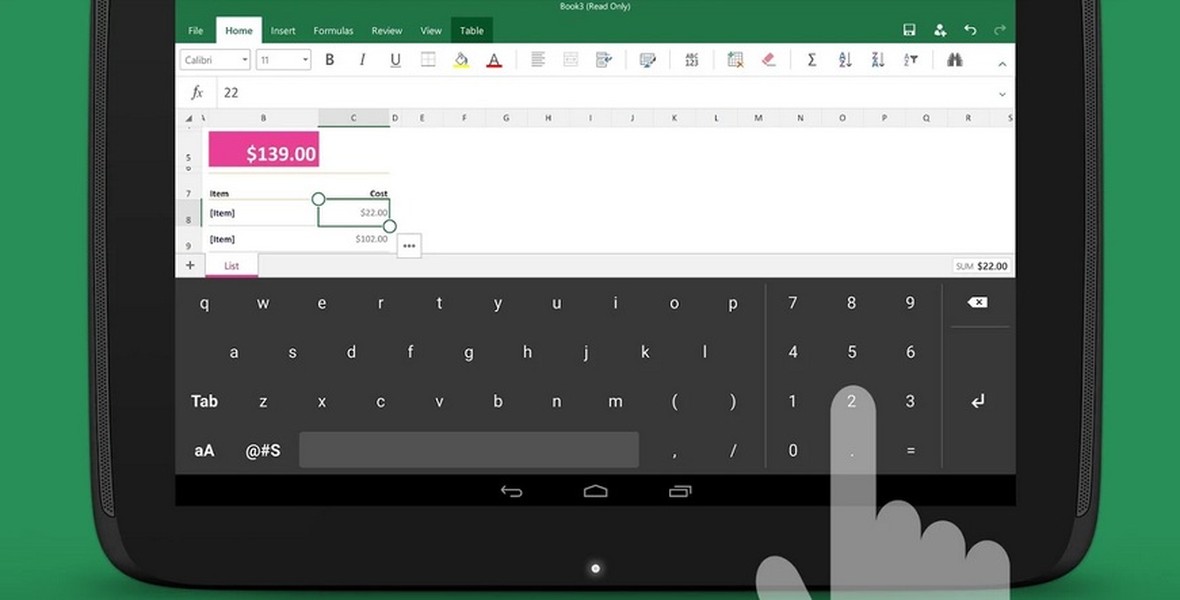Undo the last action
Screen dimensions: 1180x600
coord(970,30)
